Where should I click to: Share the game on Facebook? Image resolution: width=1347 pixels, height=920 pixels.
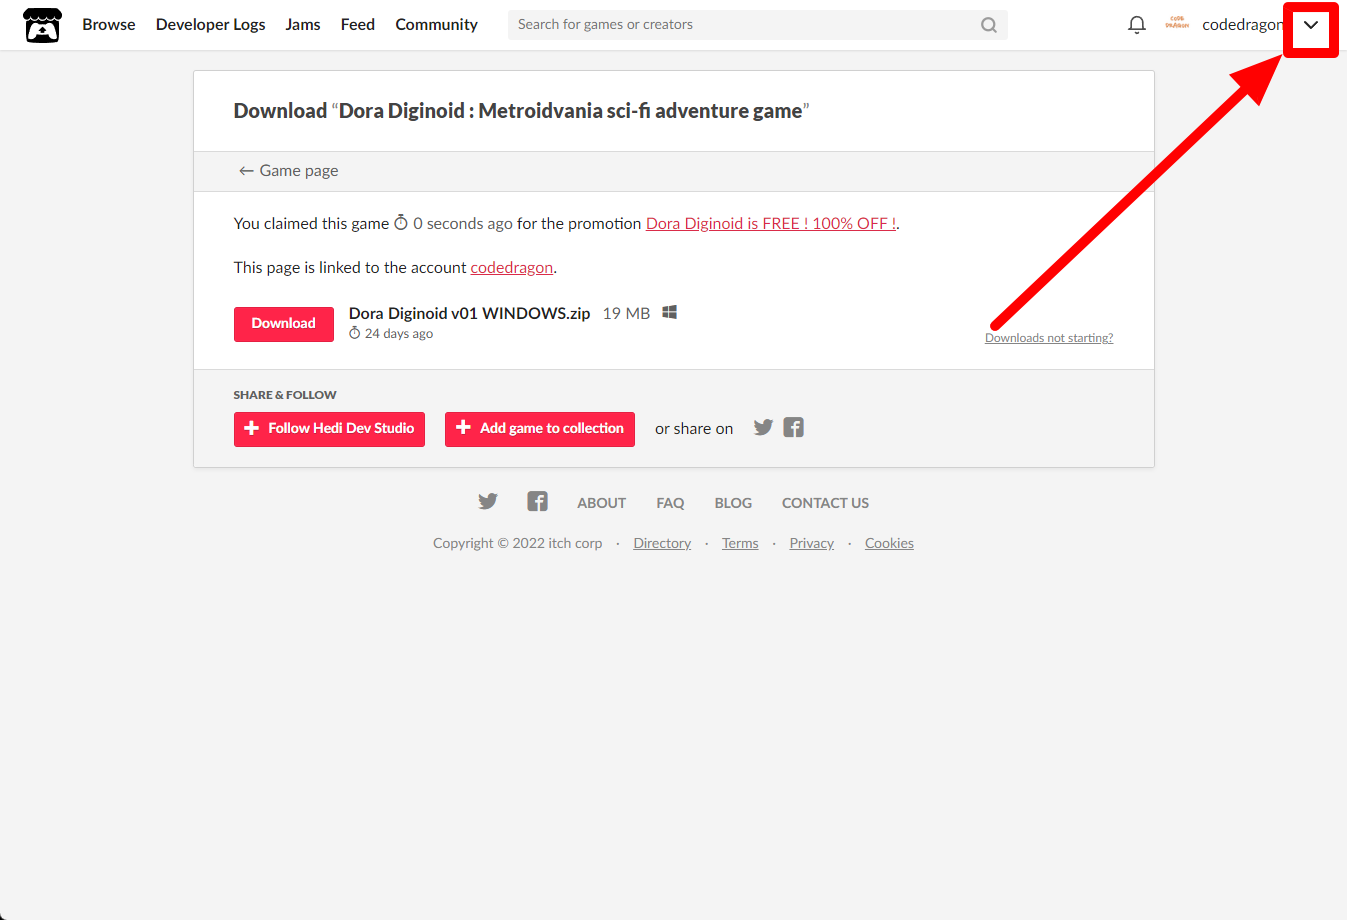click(794, 428)
